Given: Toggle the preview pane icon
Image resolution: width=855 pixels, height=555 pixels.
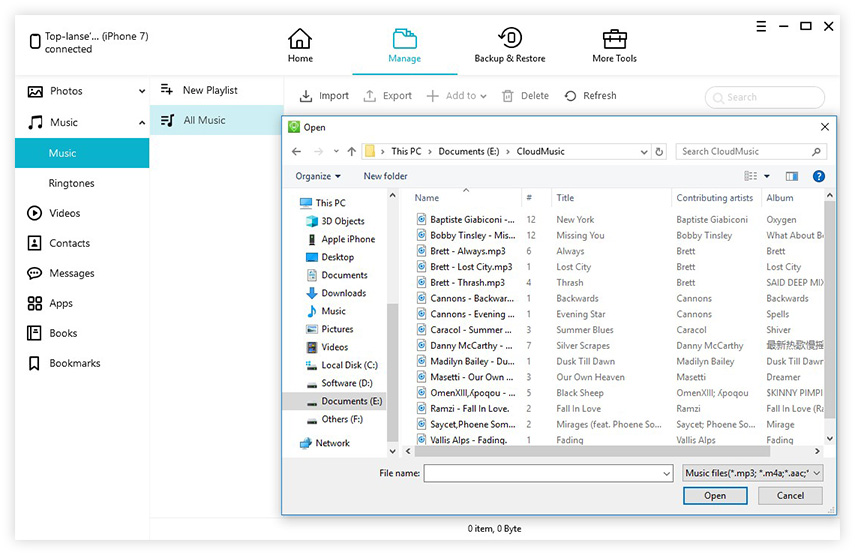Looking at the screenshot, I should click(x=791, y=176).
